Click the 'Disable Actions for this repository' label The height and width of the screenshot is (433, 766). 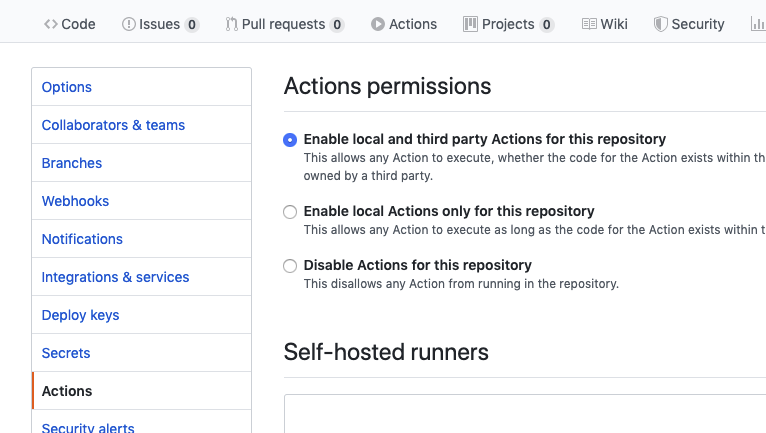point(418,265)
